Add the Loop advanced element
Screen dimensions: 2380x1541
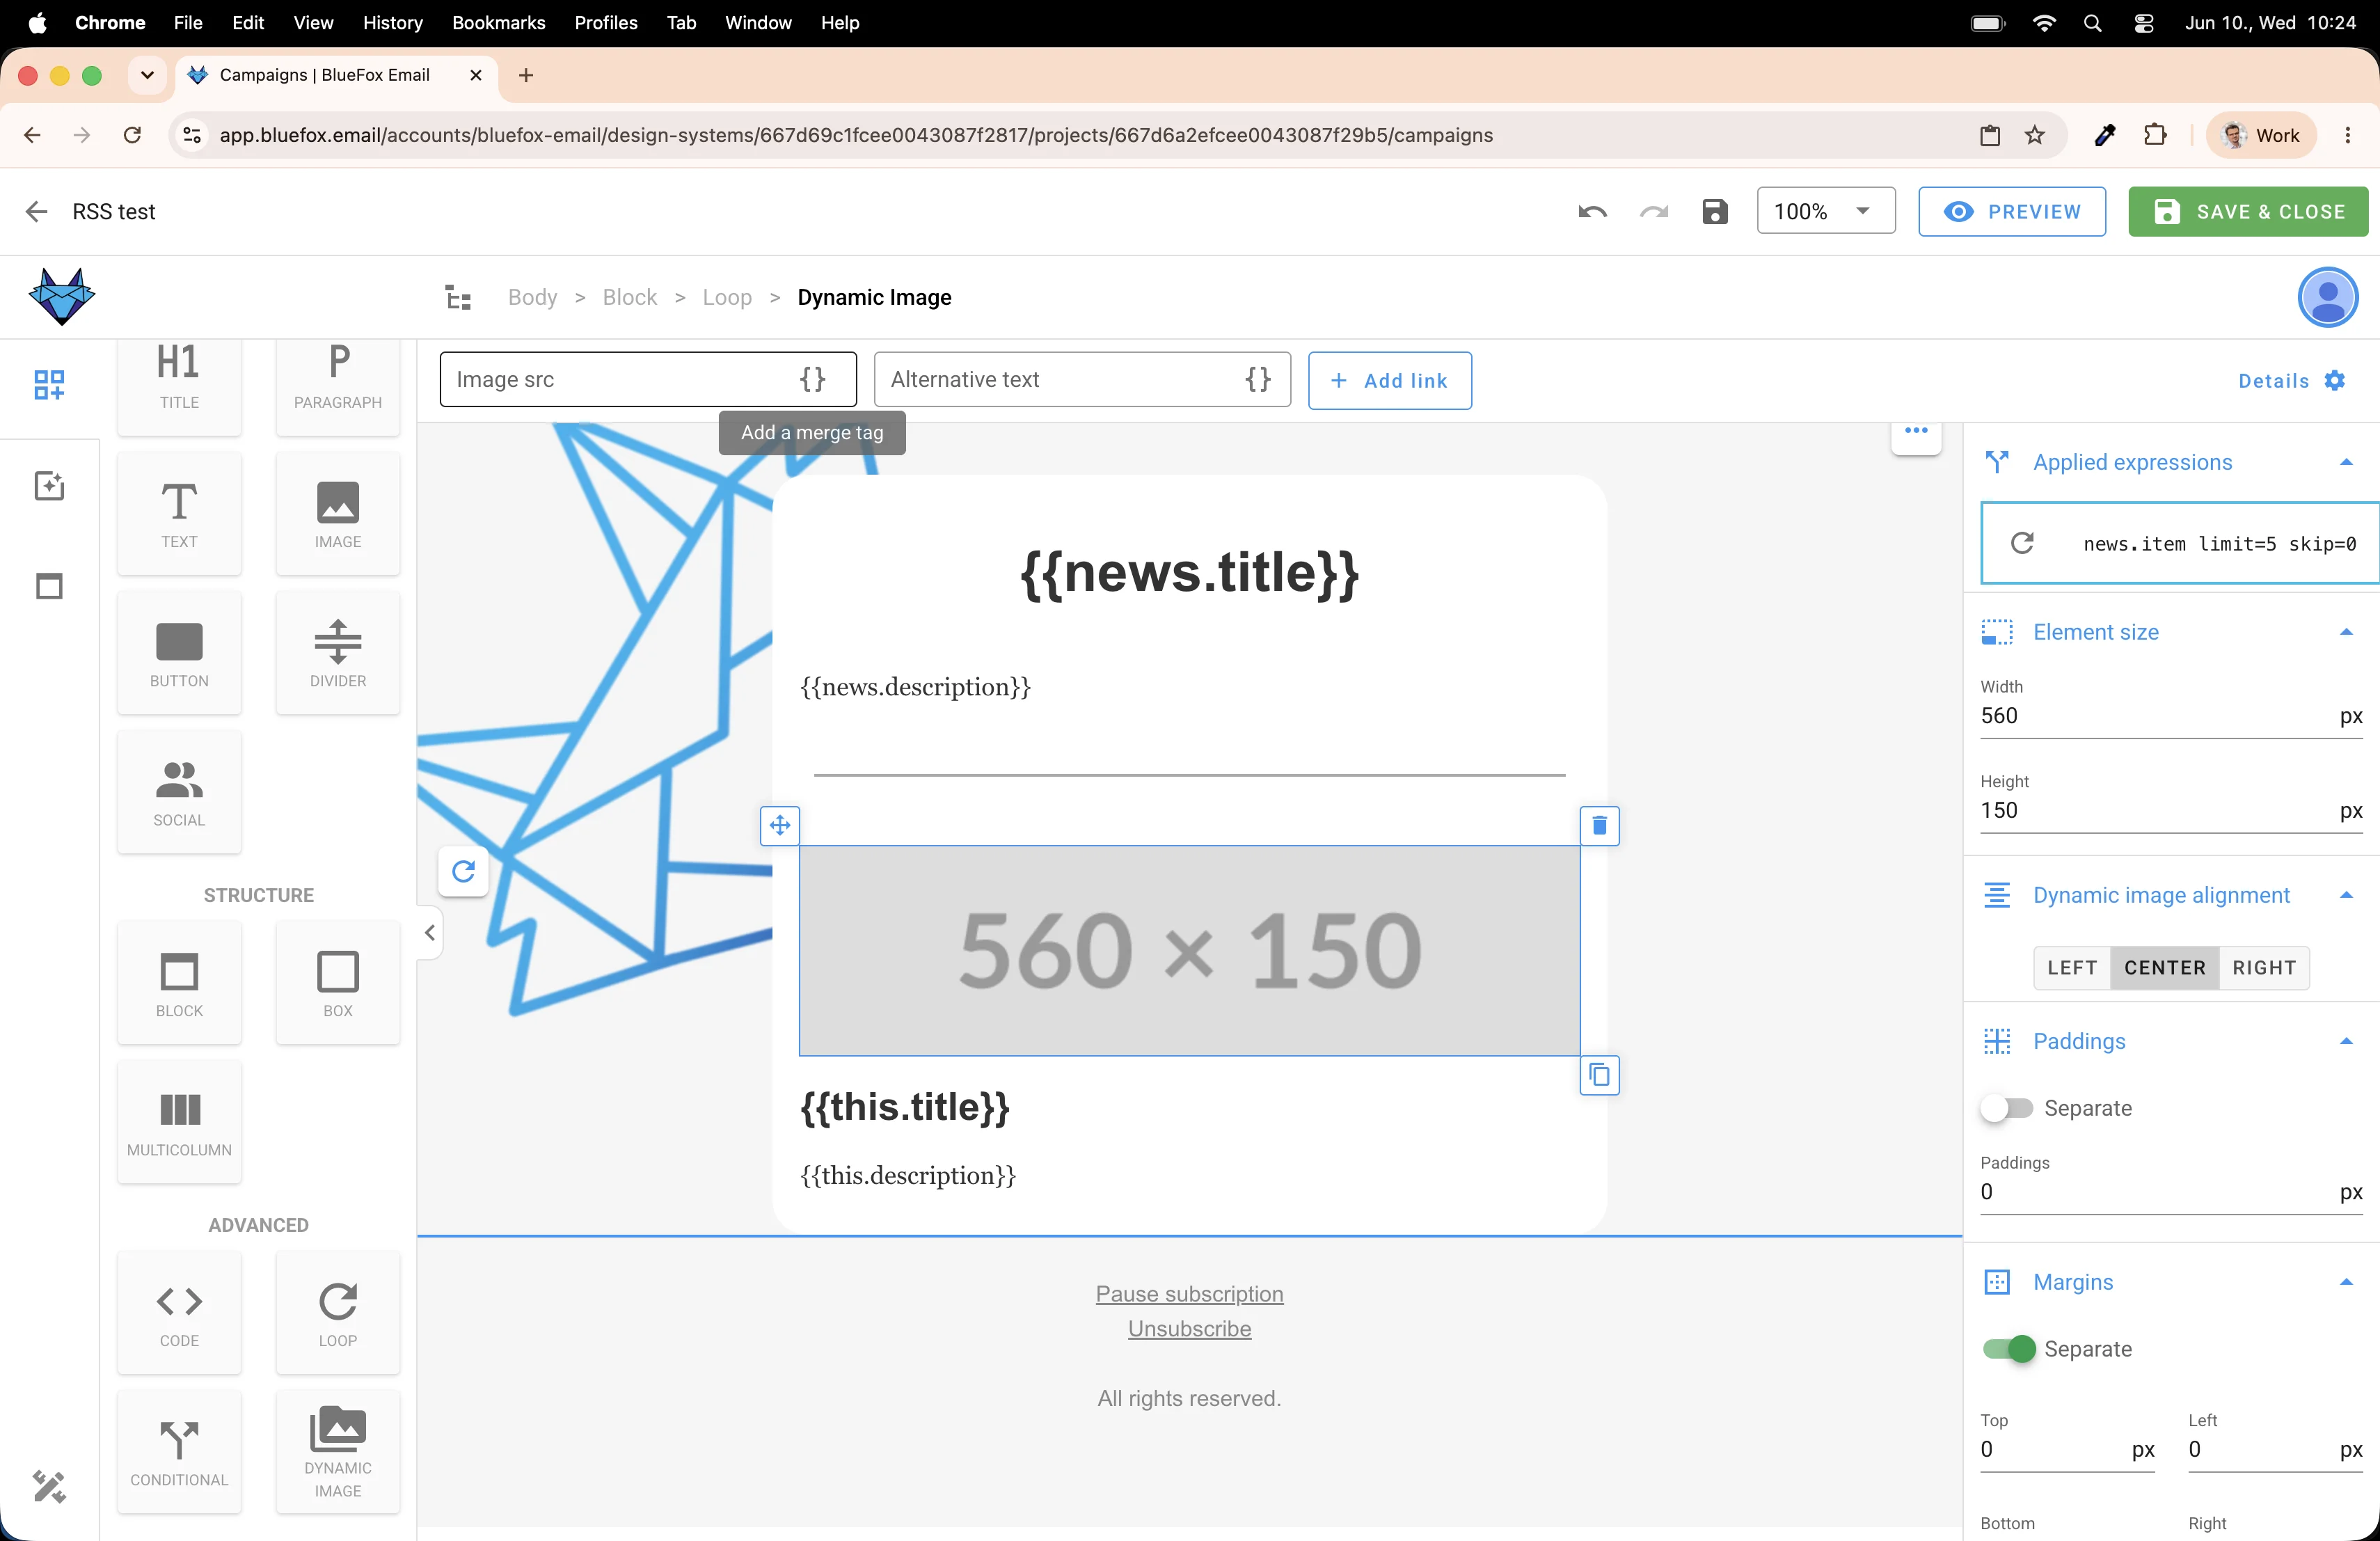(338, 1313)
